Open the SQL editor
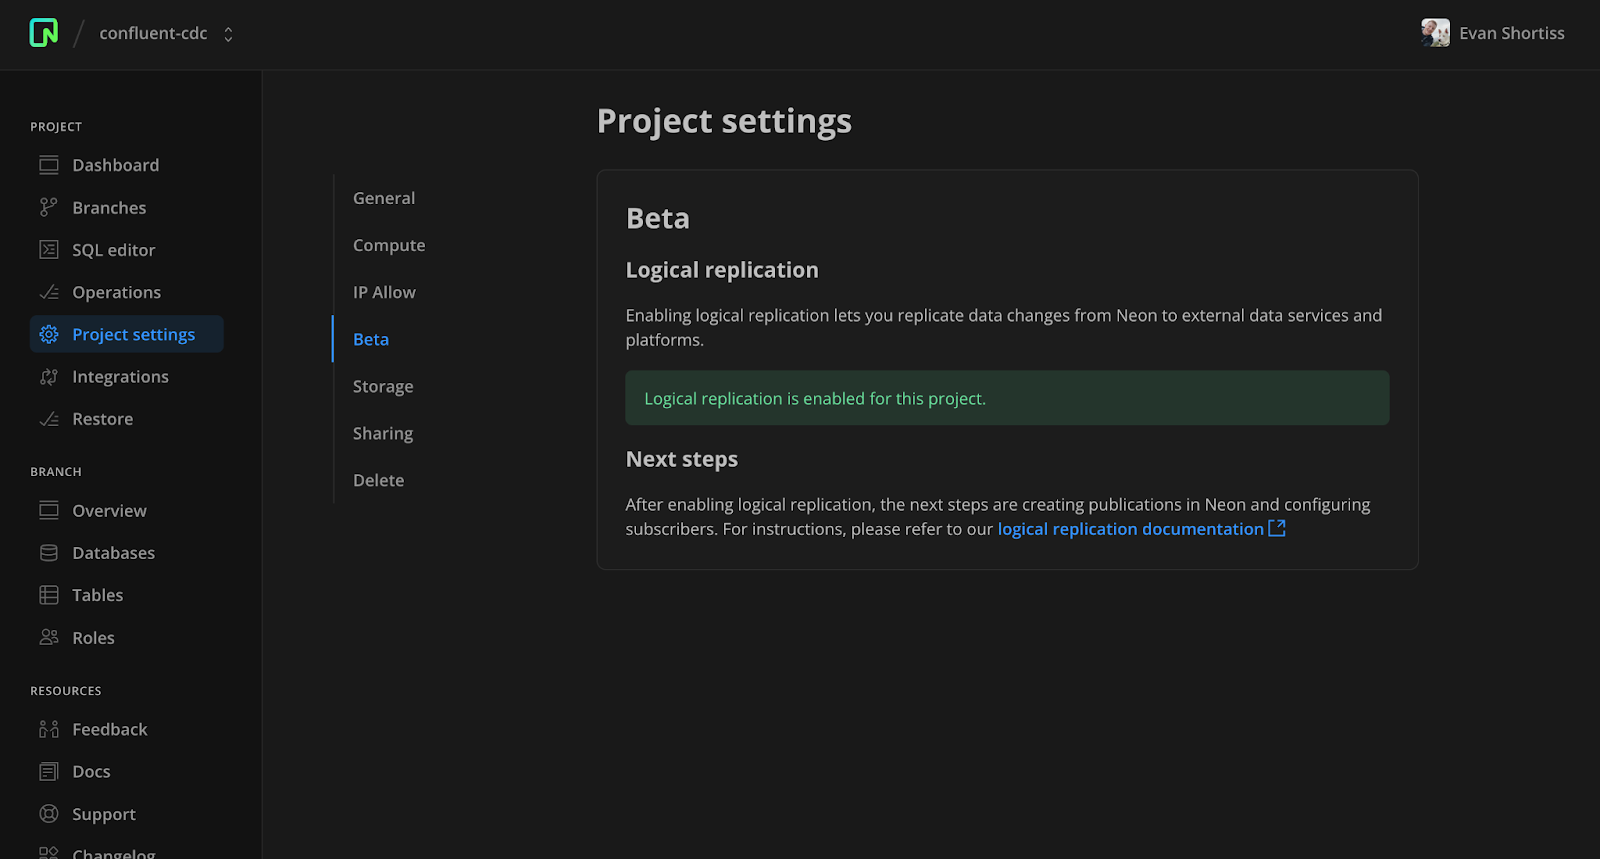The width and height of the screenshot is (1600, 859). click(113, 250)
